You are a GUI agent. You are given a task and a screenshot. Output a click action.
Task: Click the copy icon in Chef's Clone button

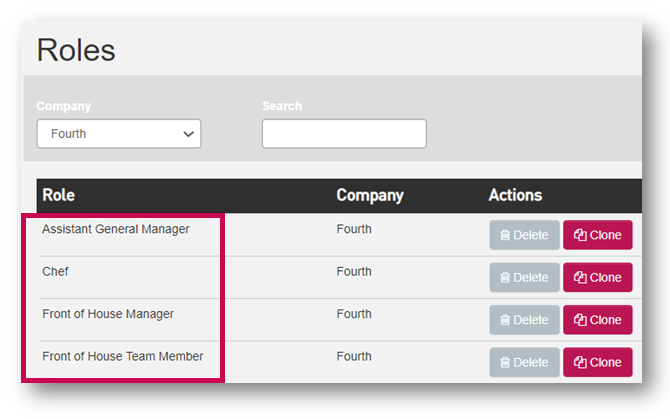579,278
